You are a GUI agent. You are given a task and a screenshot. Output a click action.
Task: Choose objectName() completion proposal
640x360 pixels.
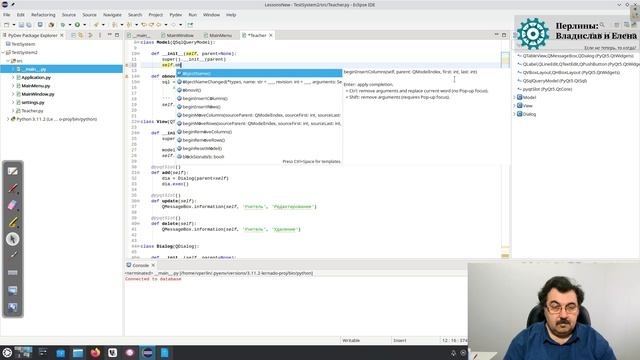pyautogui.click(x=259, y=73)
